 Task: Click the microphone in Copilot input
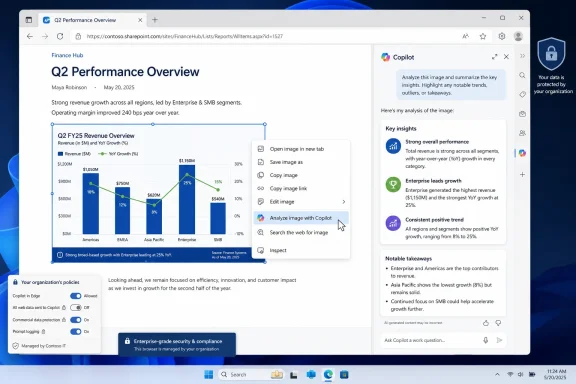coord(485,340)
